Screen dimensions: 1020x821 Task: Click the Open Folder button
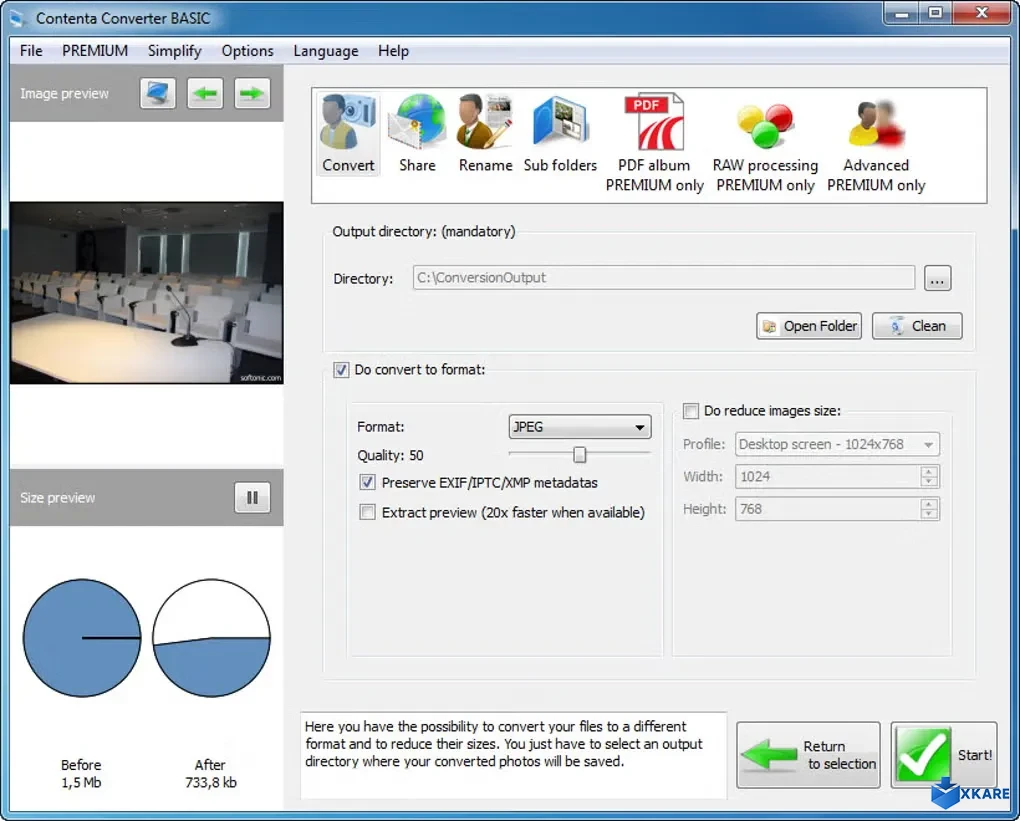[x=809, y=326]
